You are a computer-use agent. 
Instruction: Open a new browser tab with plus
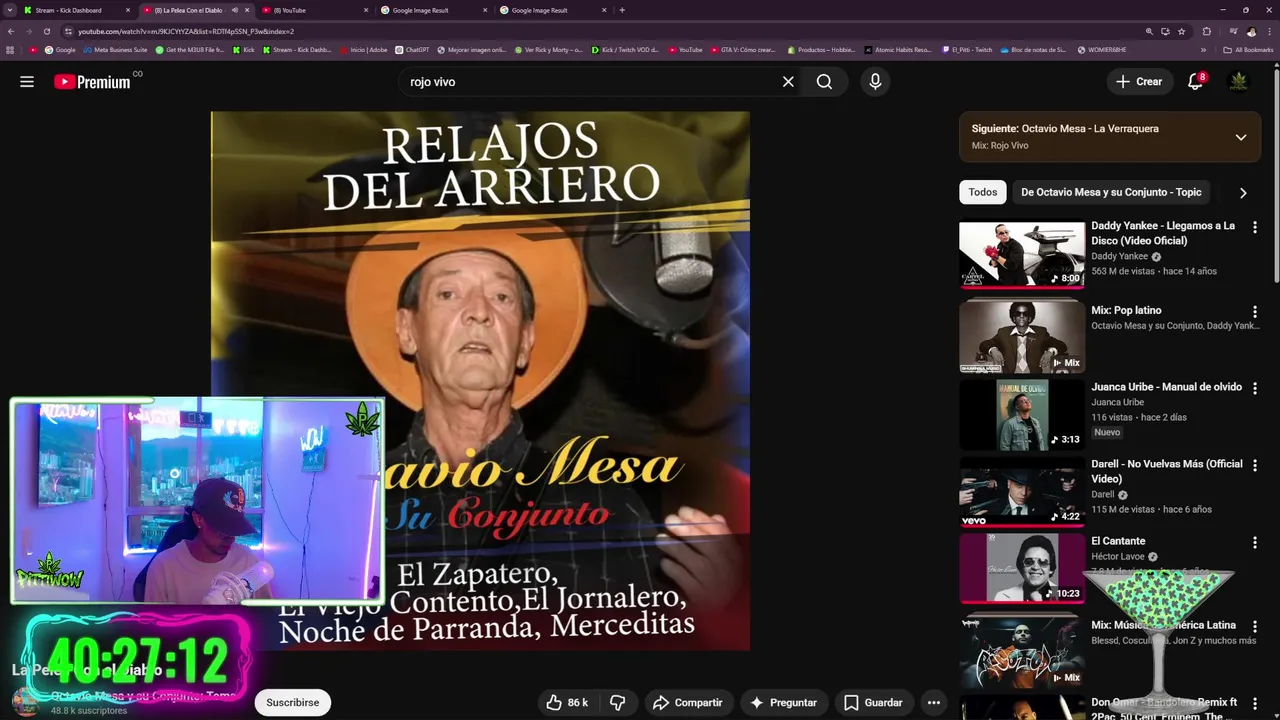(622, 10)
